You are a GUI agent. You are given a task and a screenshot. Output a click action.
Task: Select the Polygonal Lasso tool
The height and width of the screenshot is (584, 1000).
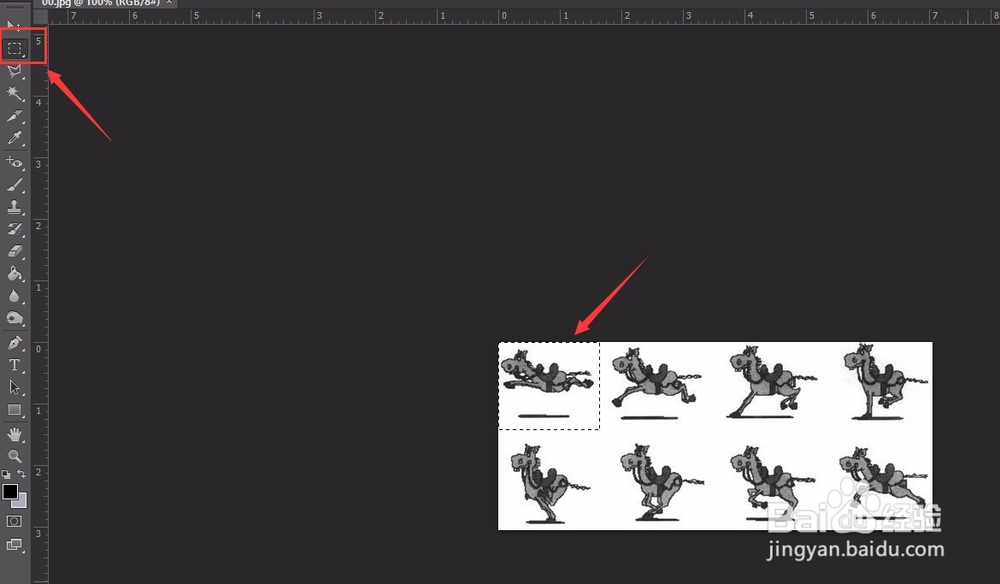point(14,71)
